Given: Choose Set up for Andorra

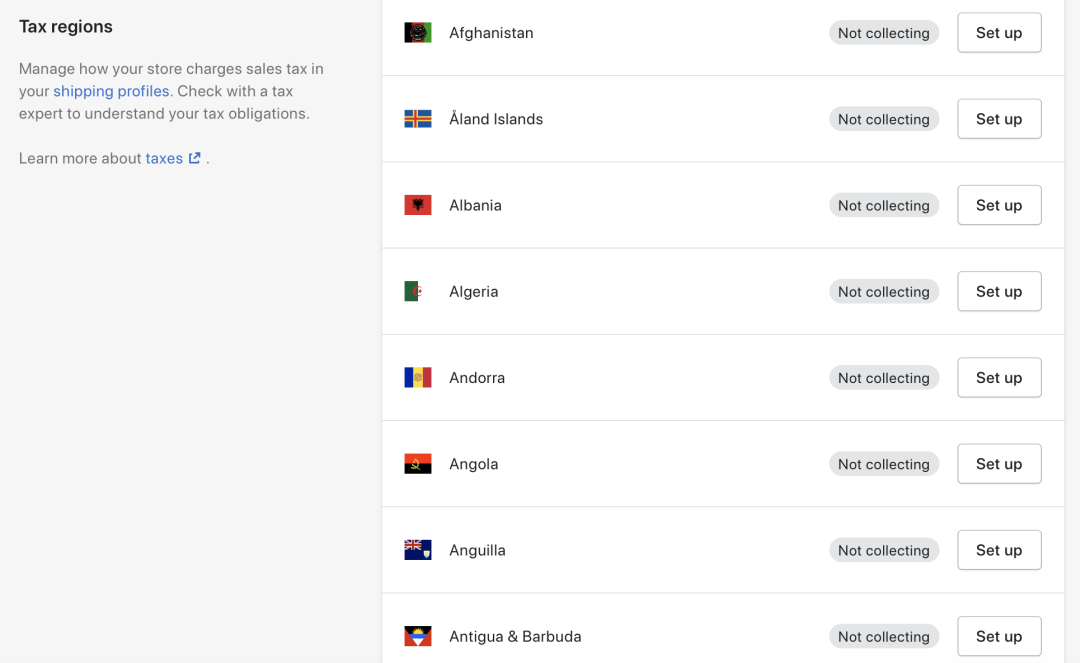Looking at the screenshot, I should tap(999, 377).
